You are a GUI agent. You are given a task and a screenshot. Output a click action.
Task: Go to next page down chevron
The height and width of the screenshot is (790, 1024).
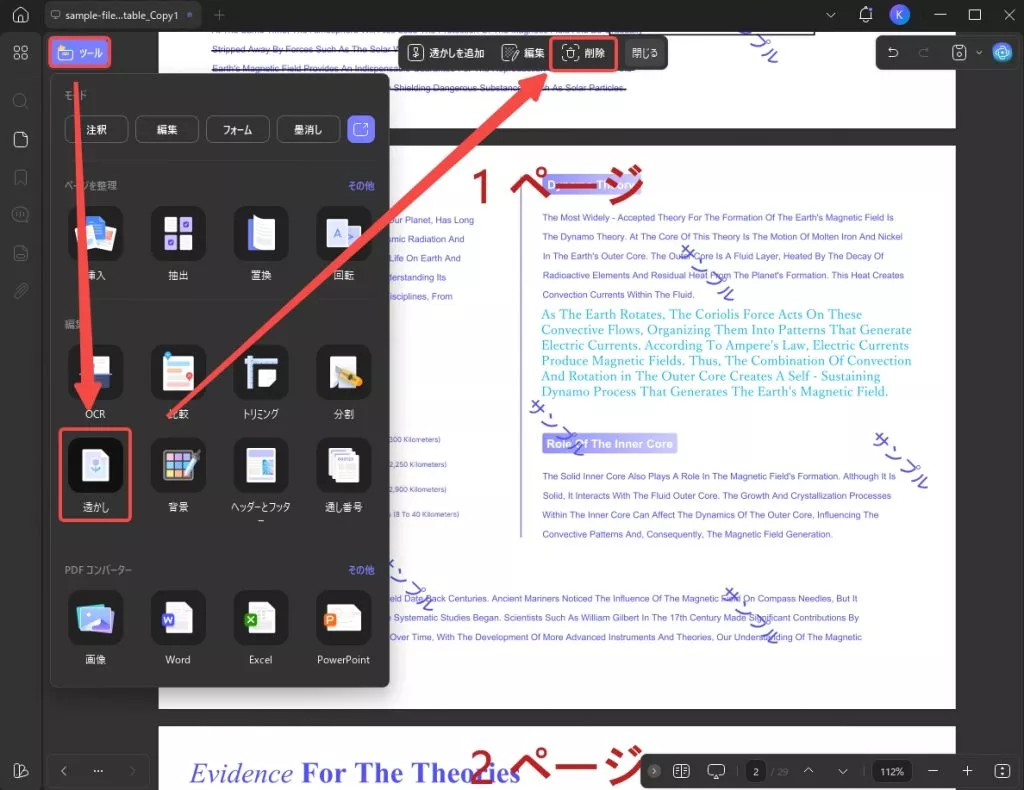843,771
